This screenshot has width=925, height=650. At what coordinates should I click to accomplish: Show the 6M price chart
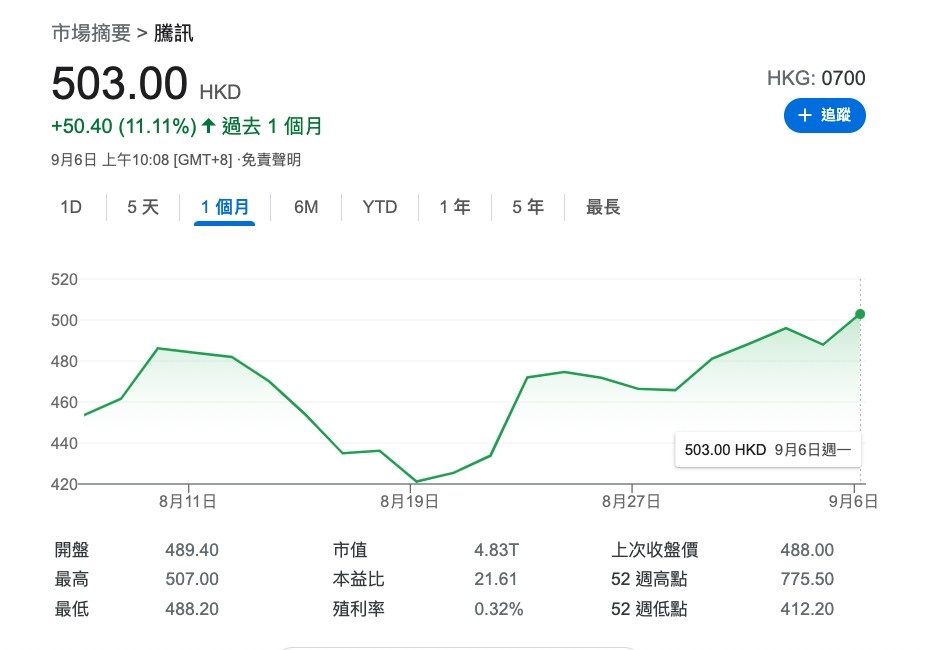point(306,207)
